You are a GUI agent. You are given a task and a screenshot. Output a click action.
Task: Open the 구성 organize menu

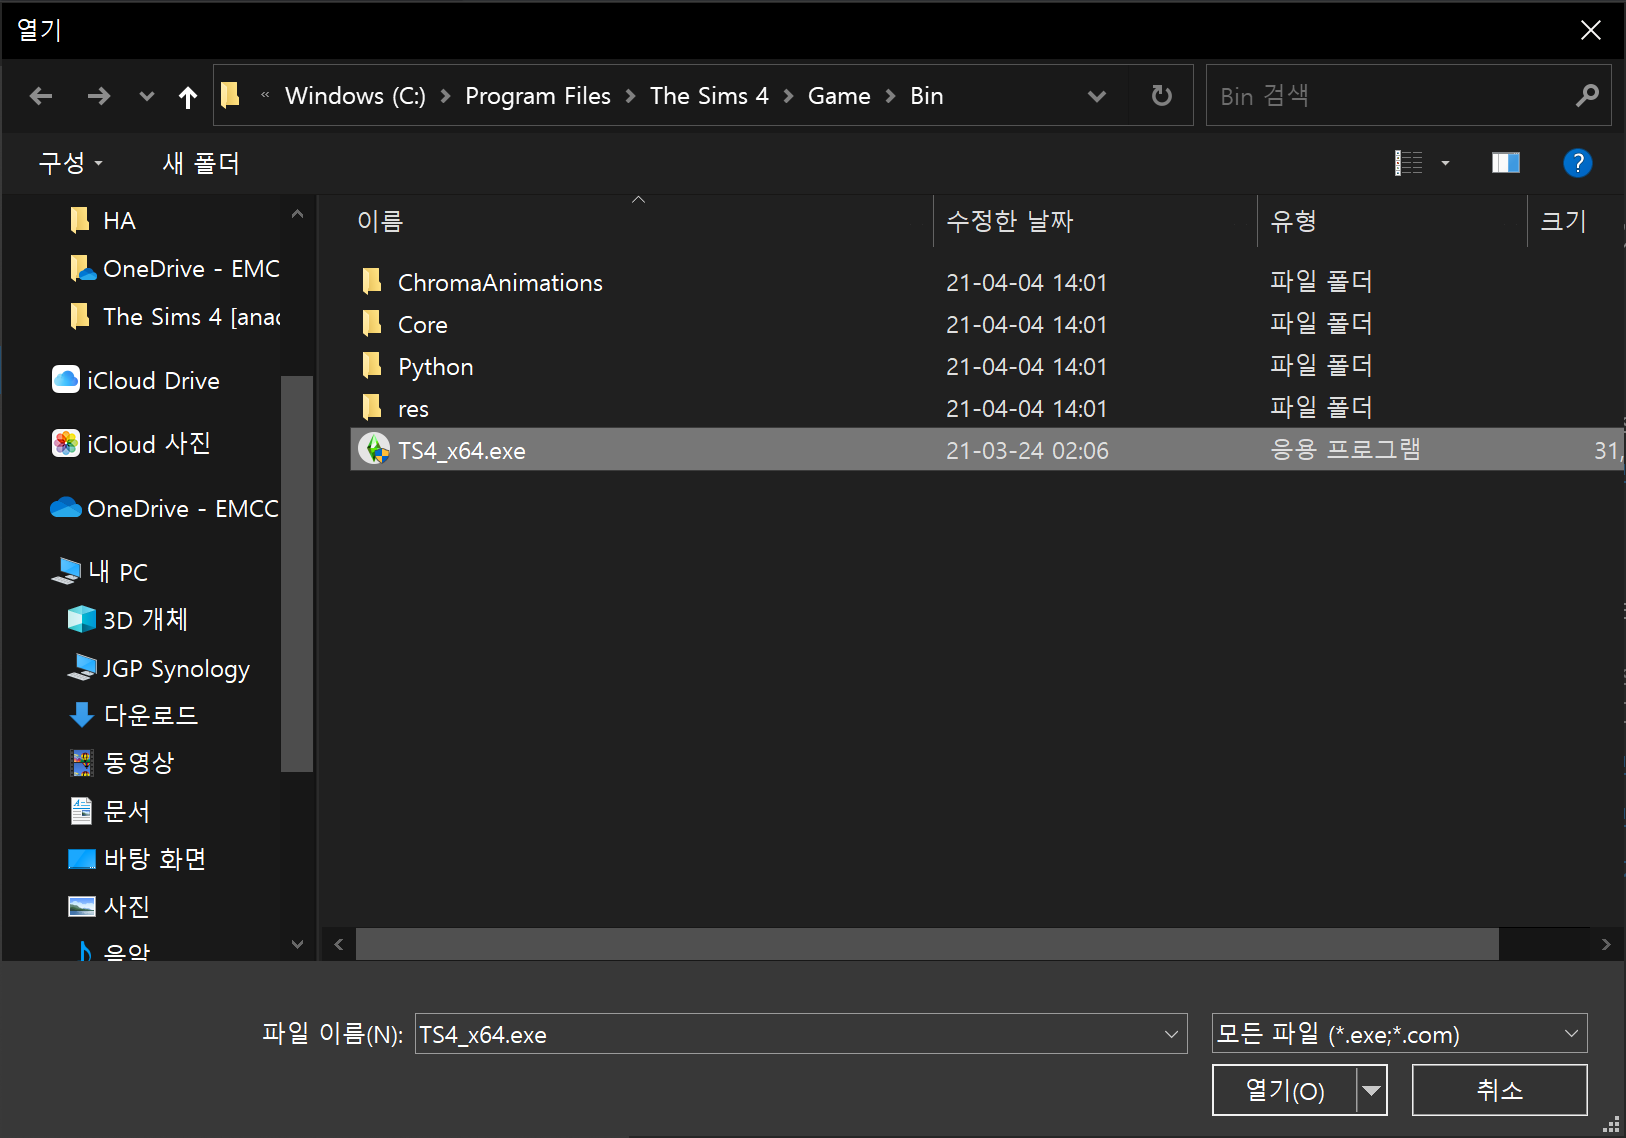[x=70, y=163]
